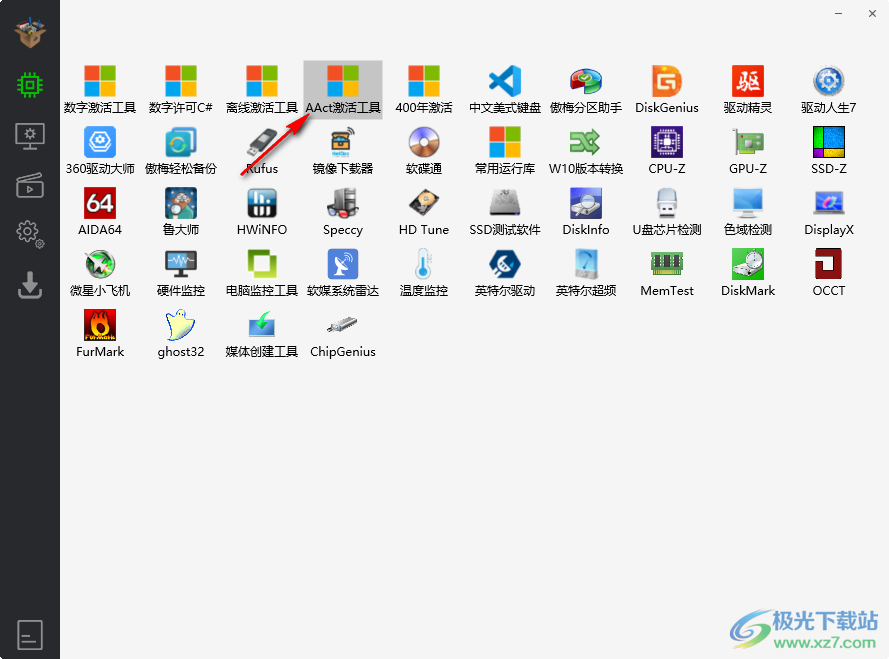Launch the 中文美式键盘 tool
Image resolution: width=889 pixels, height=659 pixels.
(x=505, y=90)
